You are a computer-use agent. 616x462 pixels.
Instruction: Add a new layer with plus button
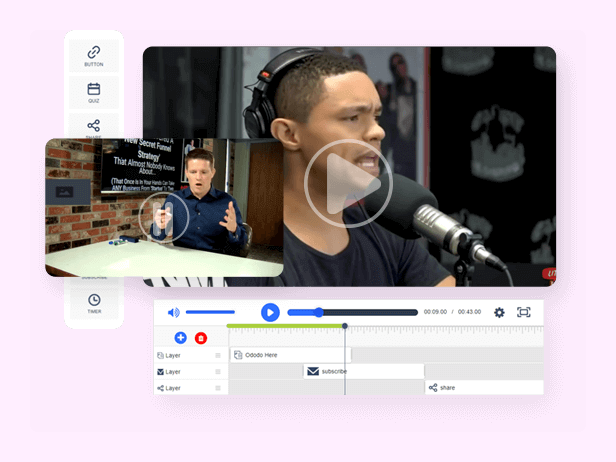(x=181, y=337)
